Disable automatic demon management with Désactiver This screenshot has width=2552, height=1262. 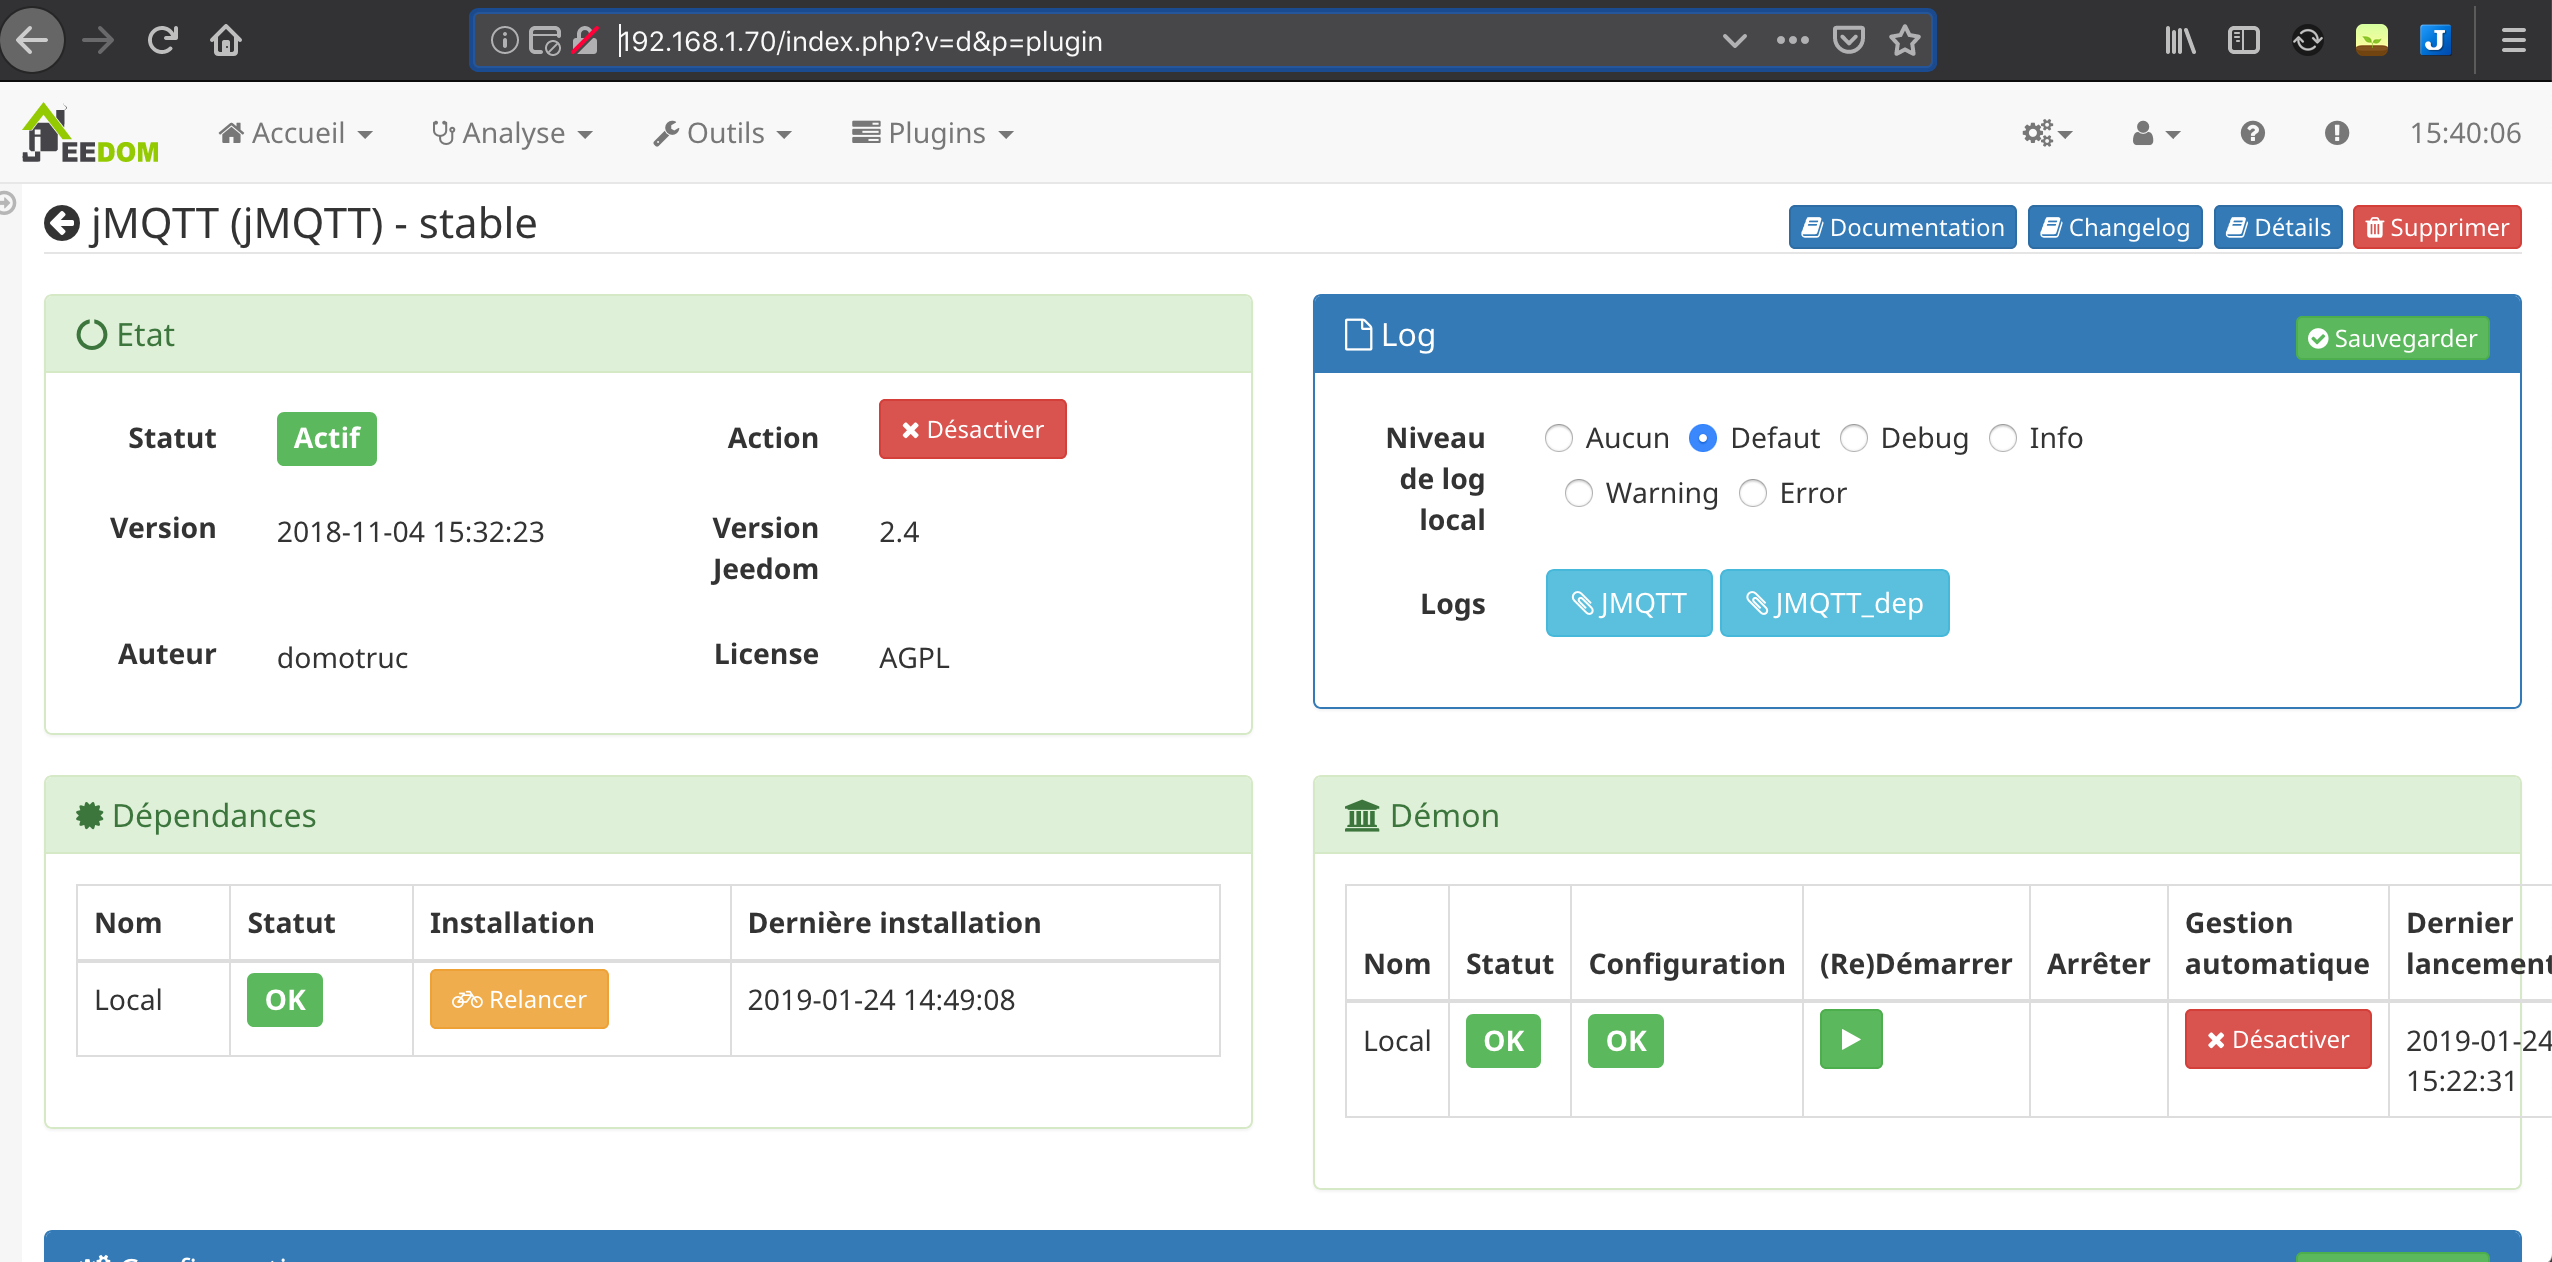coord(2278,1039)
